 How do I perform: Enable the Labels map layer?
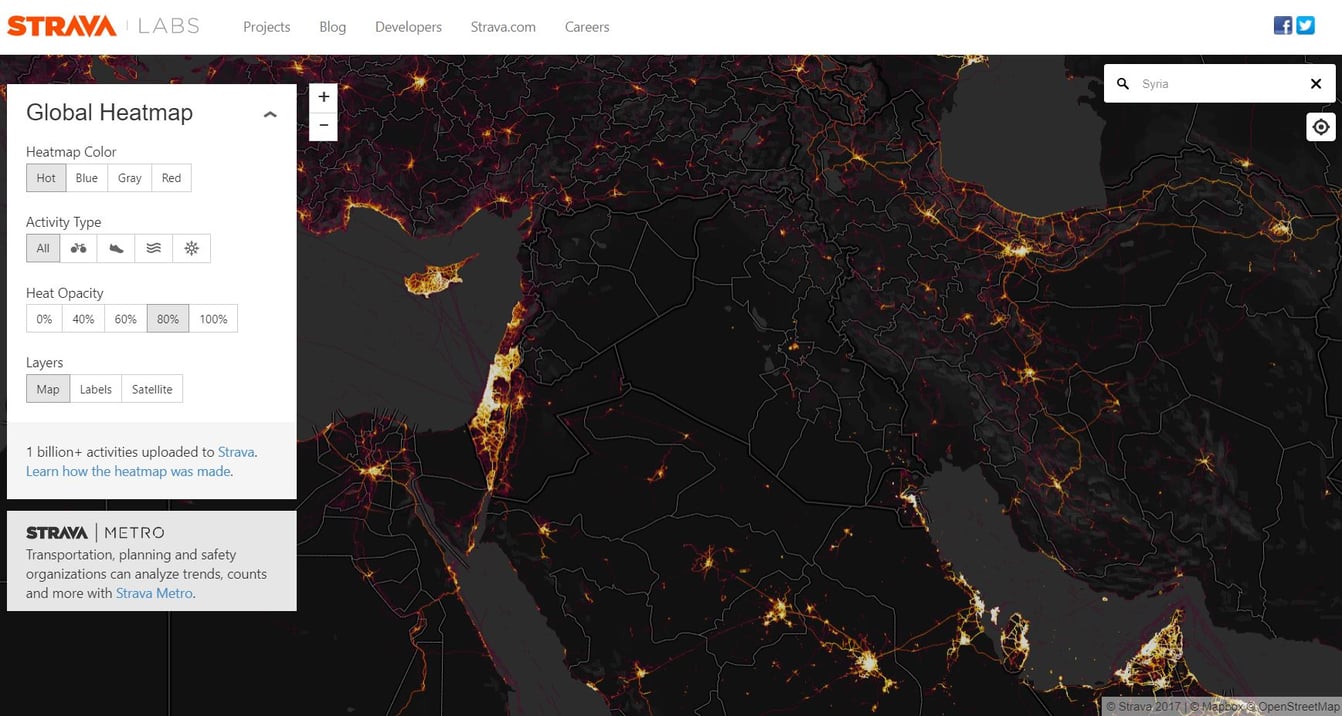click(x=95, y=388)
